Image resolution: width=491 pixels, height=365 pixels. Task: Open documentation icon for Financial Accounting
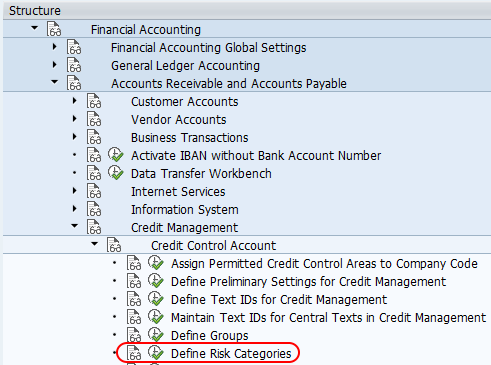pyautogui.click(x=54, y=29)
